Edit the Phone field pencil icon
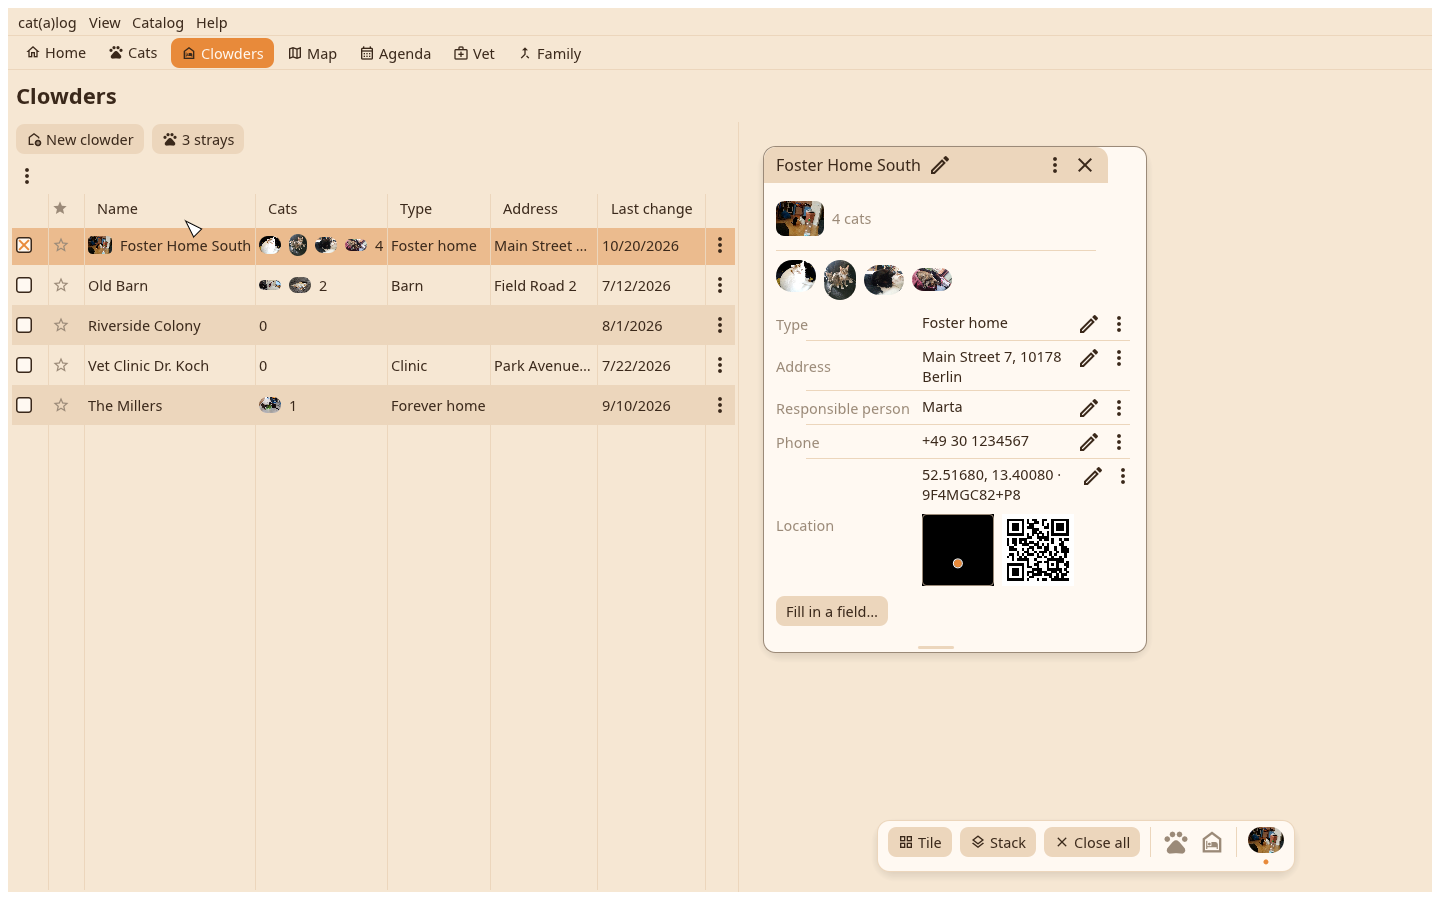This screenshot has height=900, width=1440. pos(1089,442)
